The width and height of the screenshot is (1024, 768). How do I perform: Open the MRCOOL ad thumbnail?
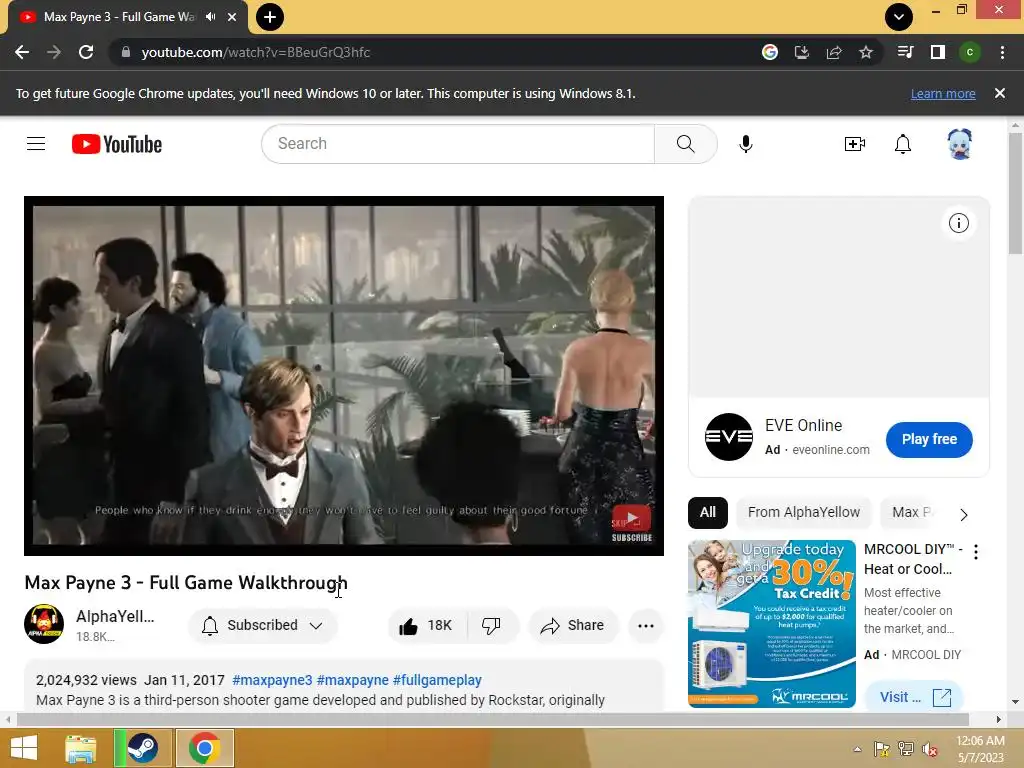coord(771,624)
